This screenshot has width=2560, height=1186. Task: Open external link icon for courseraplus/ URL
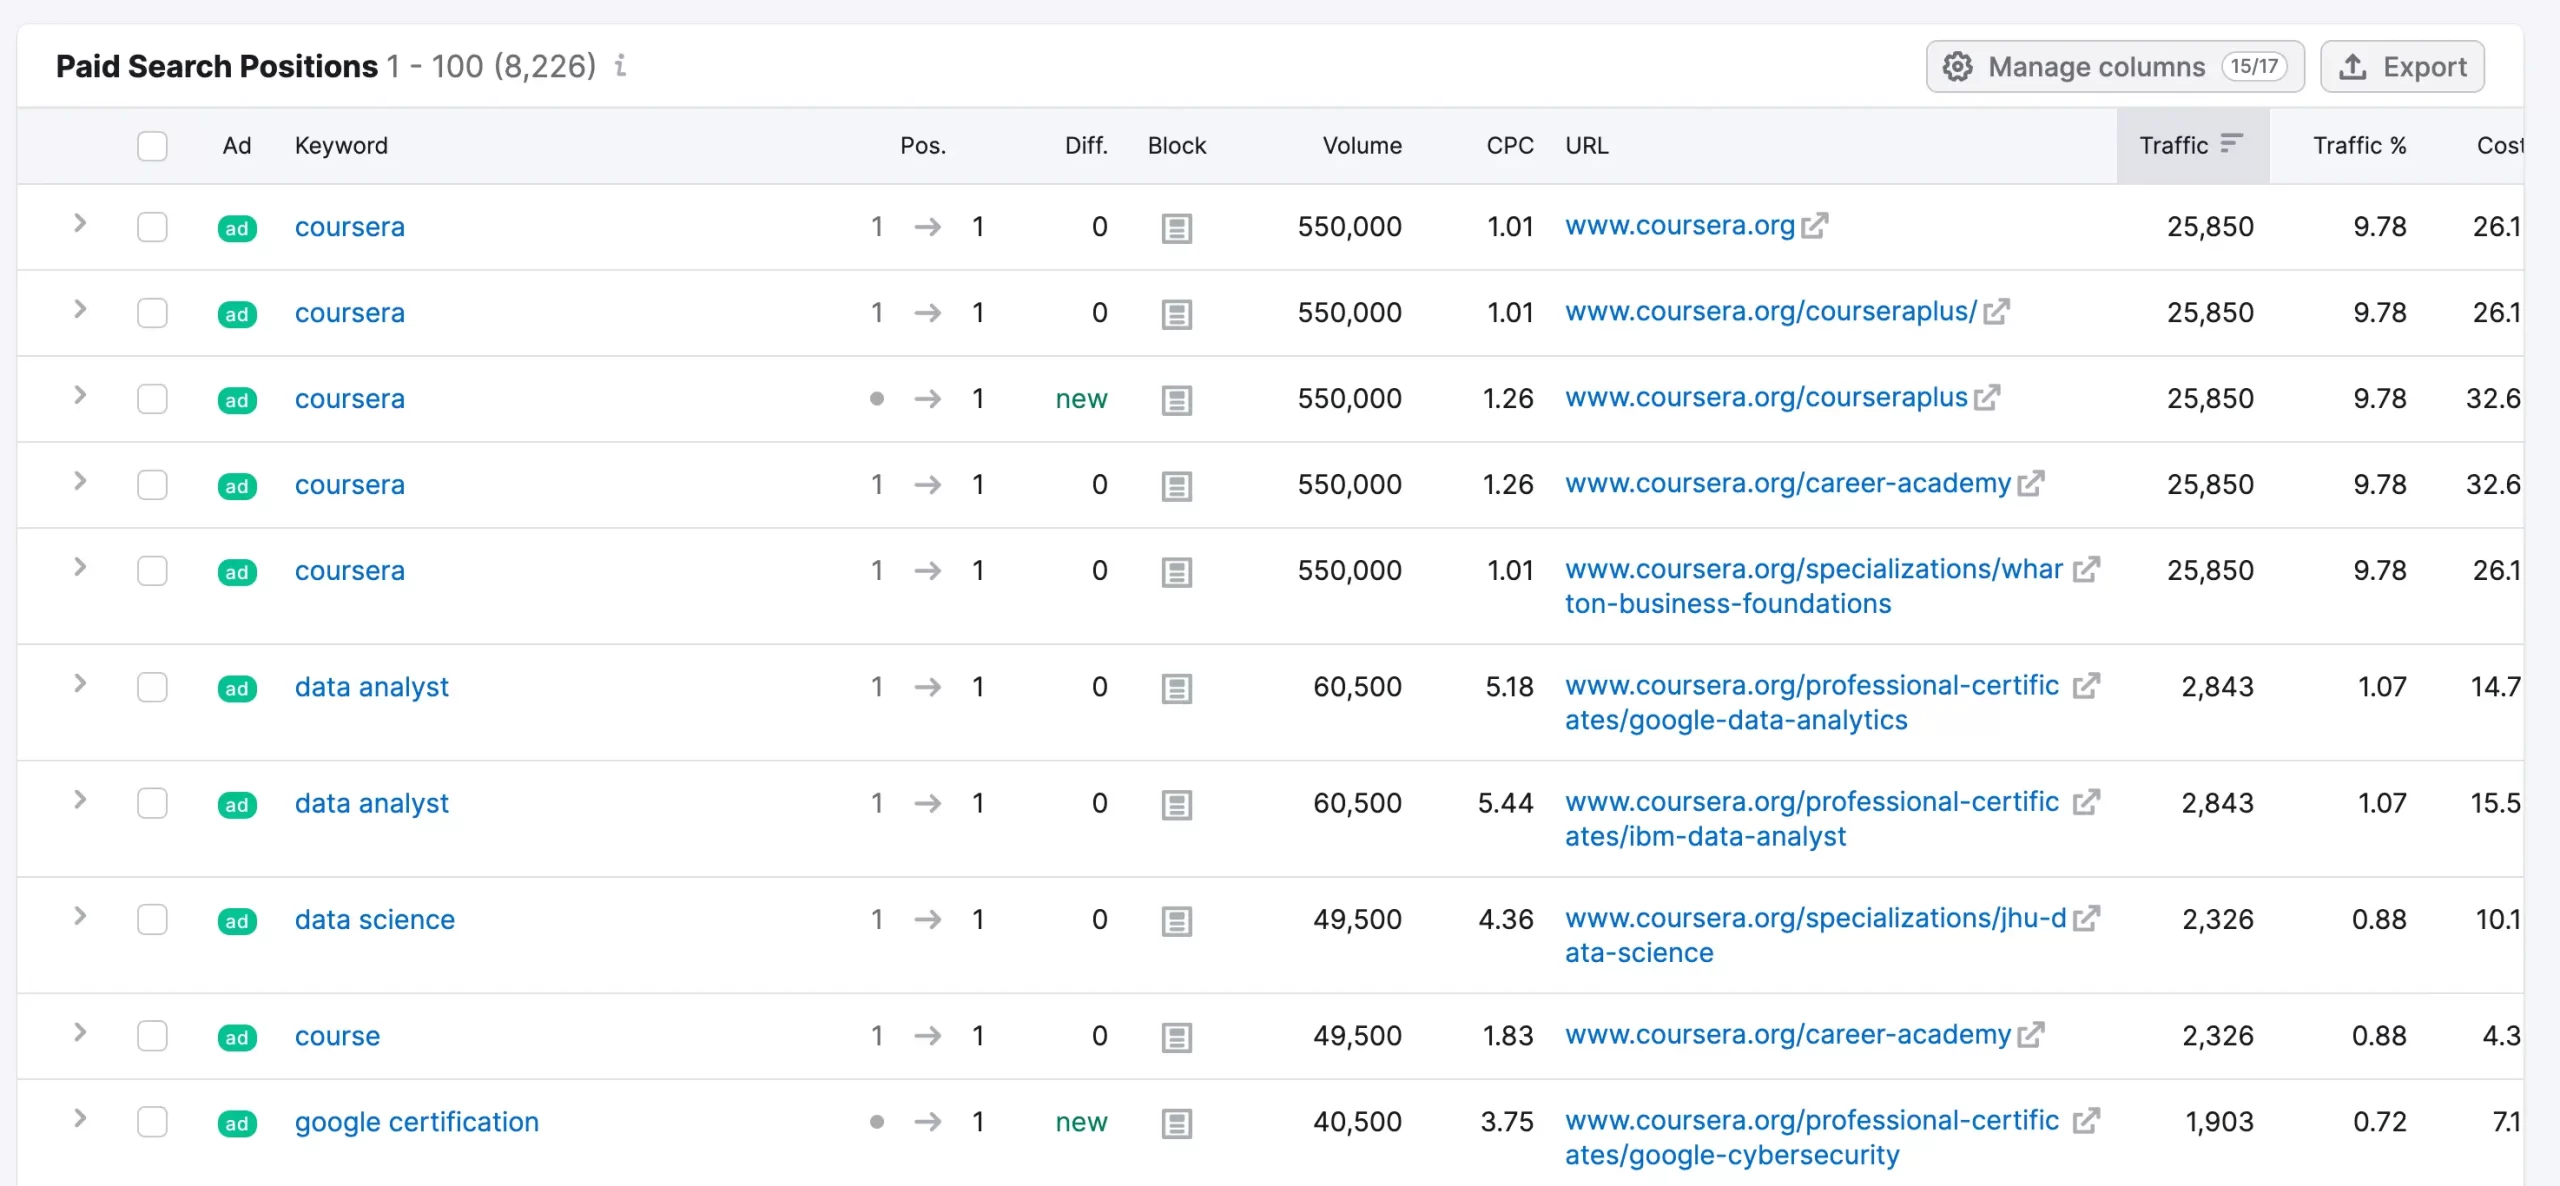1996,312
